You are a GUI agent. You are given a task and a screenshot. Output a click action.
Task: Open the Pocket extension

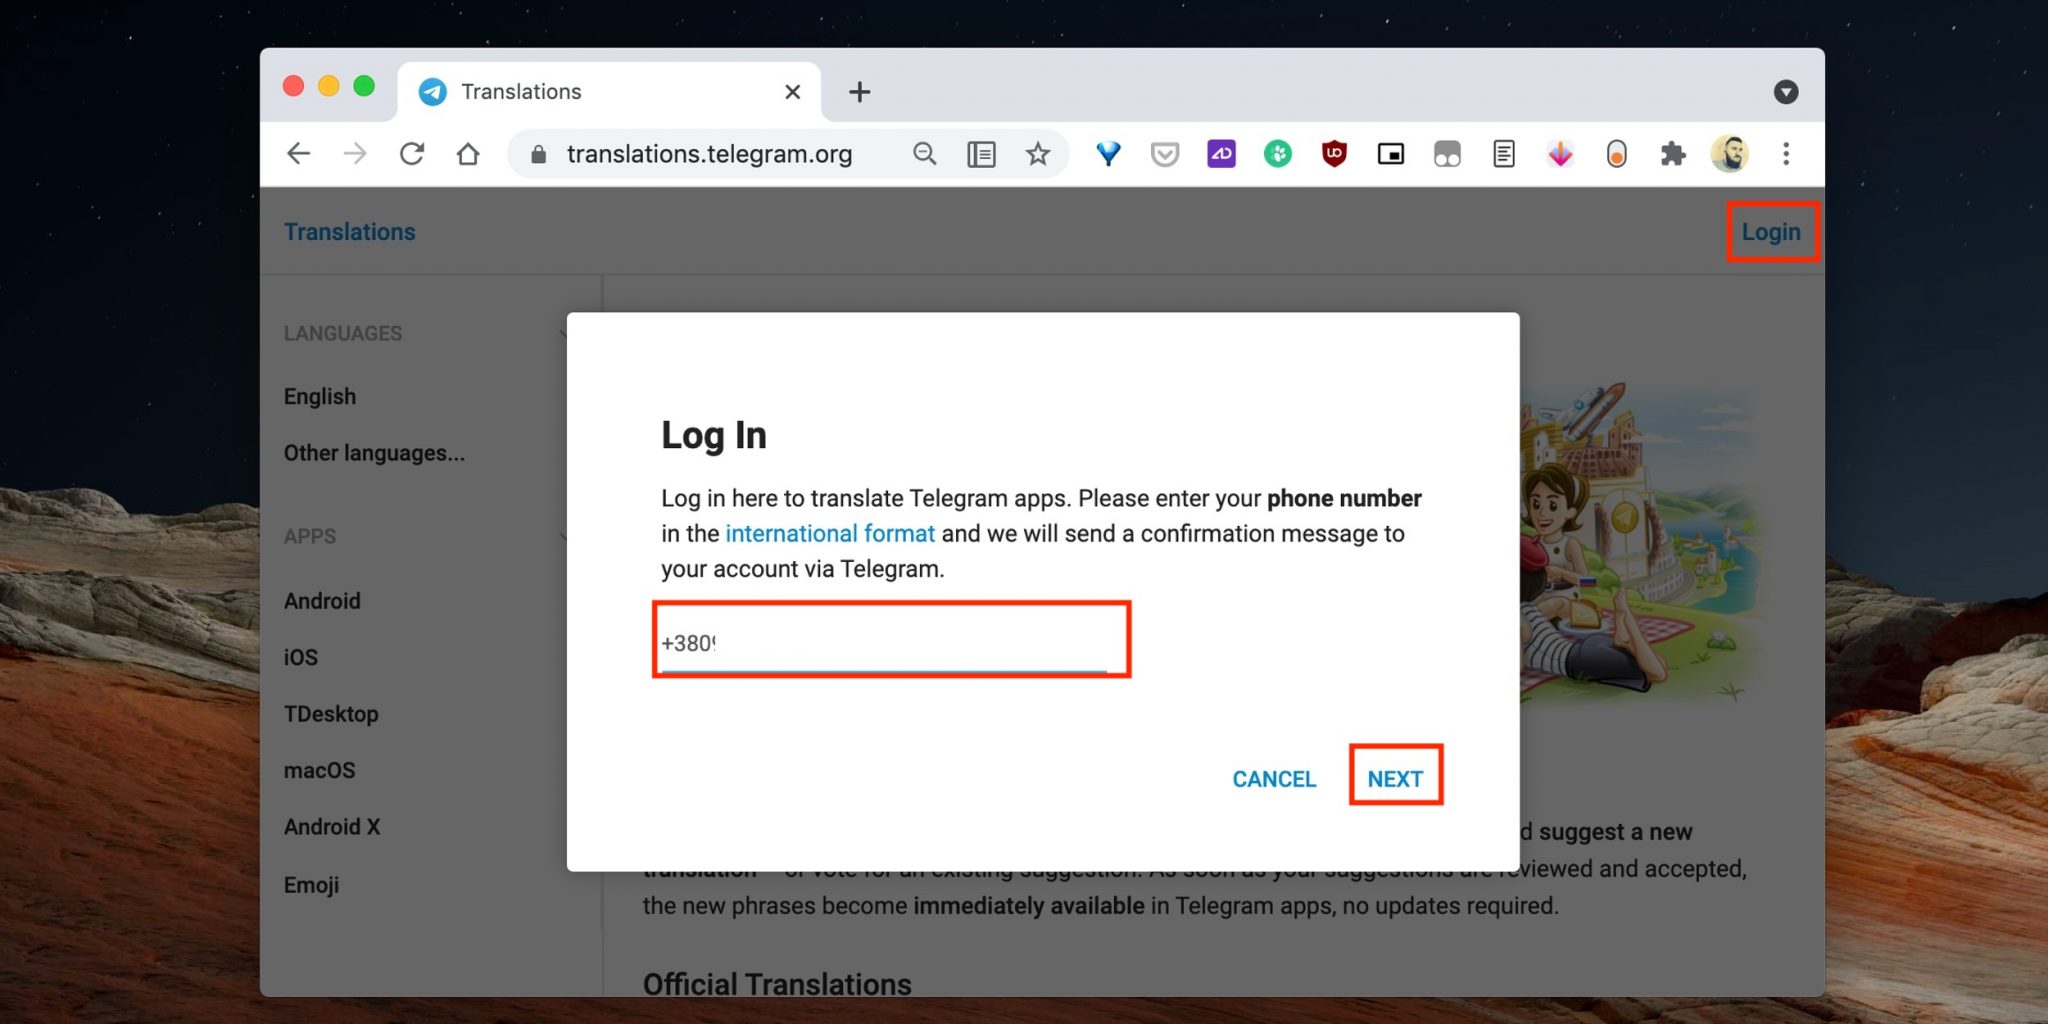point(1165,154)
